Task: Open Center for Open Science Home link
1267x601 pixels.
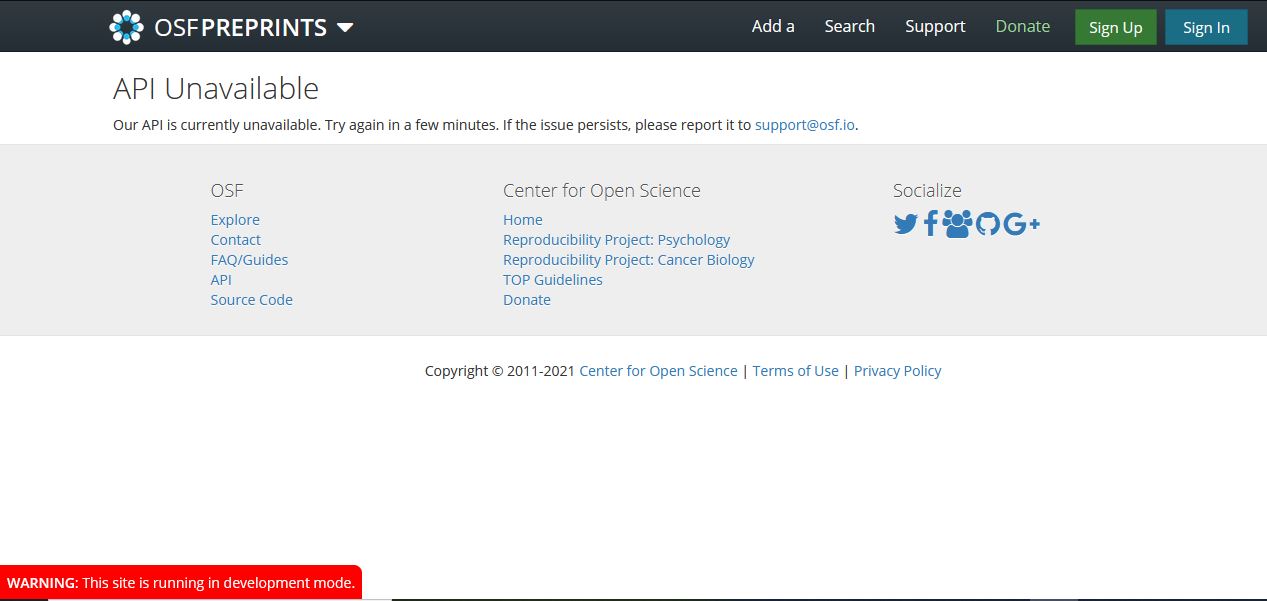Action: pyautogui.click(x=523, y=220)
